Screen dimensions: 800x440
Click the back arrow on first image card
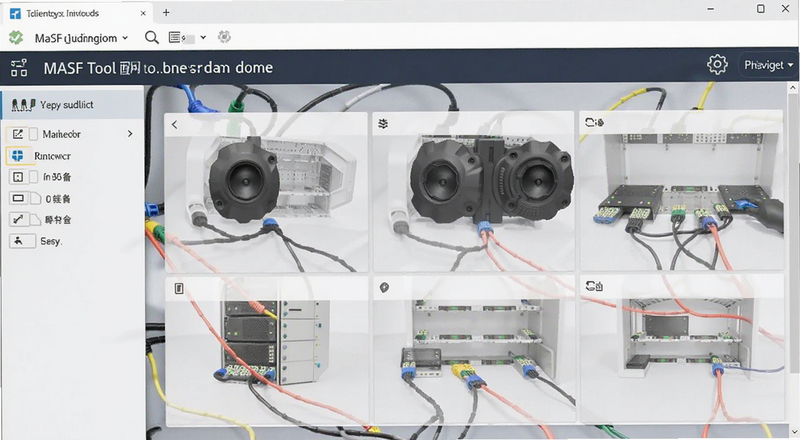pos(174,125)
